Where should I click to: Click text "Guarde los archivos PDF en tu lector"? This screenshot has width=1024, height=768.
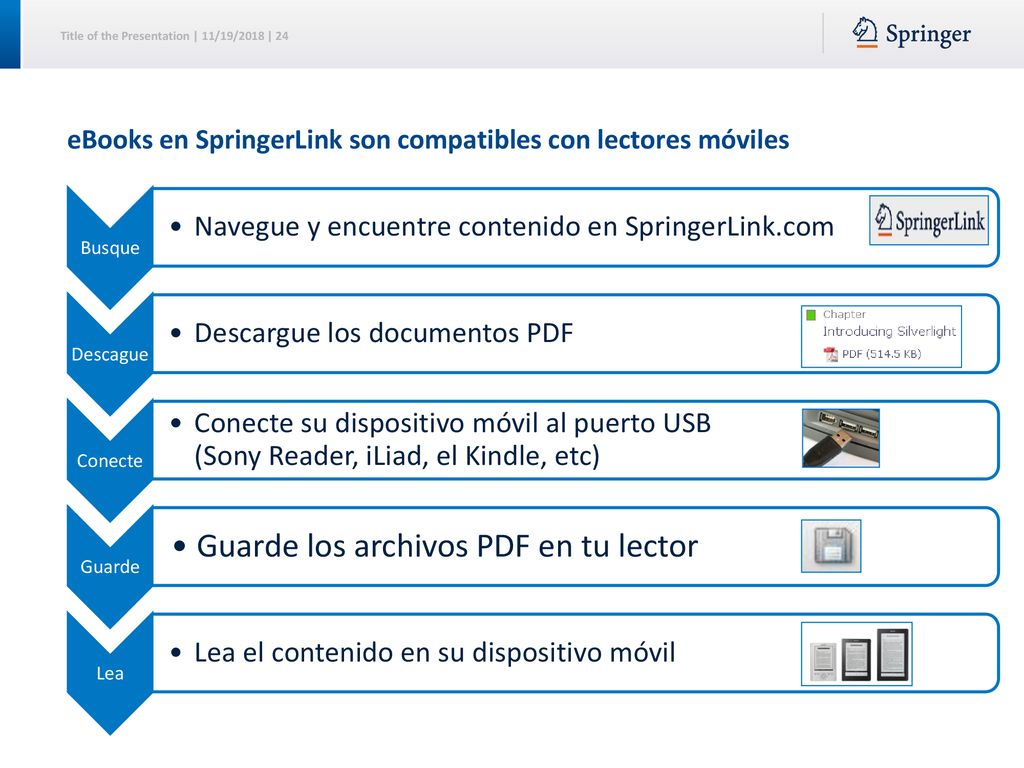pyautogui.click(x=447, y=546)
